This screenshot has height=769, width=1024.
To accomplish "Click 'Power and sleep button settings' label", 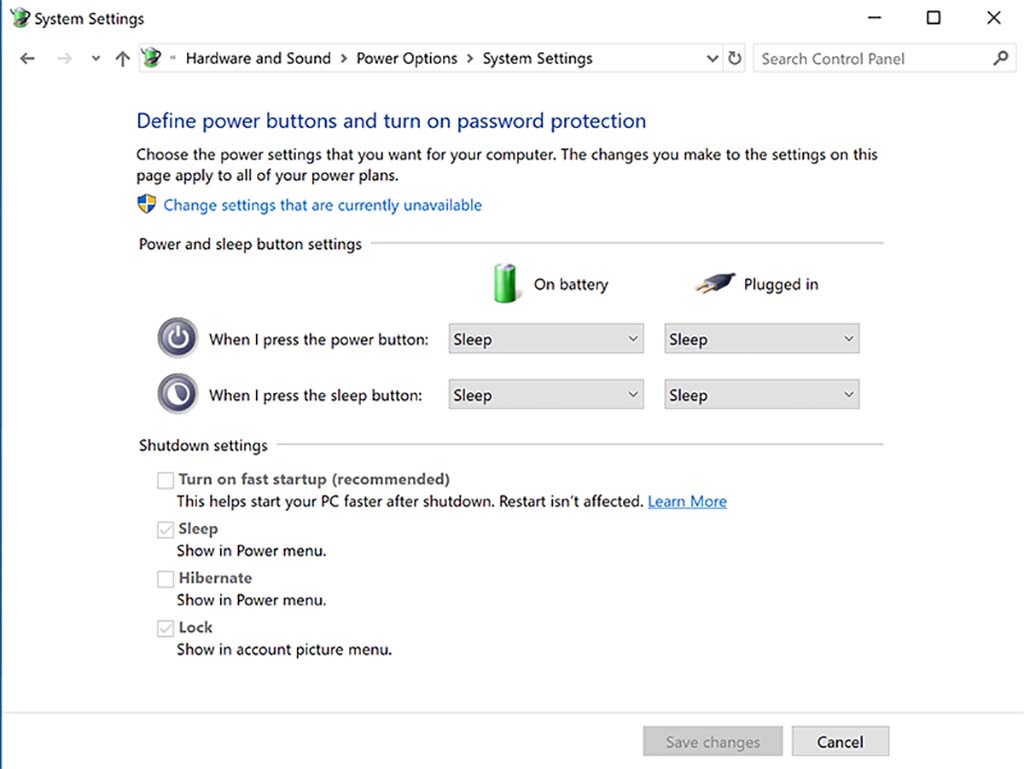I will pos(250,244).
